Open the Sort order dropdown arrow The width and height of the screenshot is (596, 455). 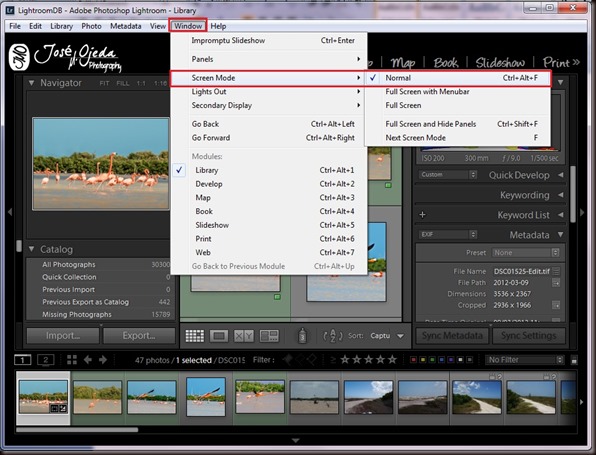point(400,336)
